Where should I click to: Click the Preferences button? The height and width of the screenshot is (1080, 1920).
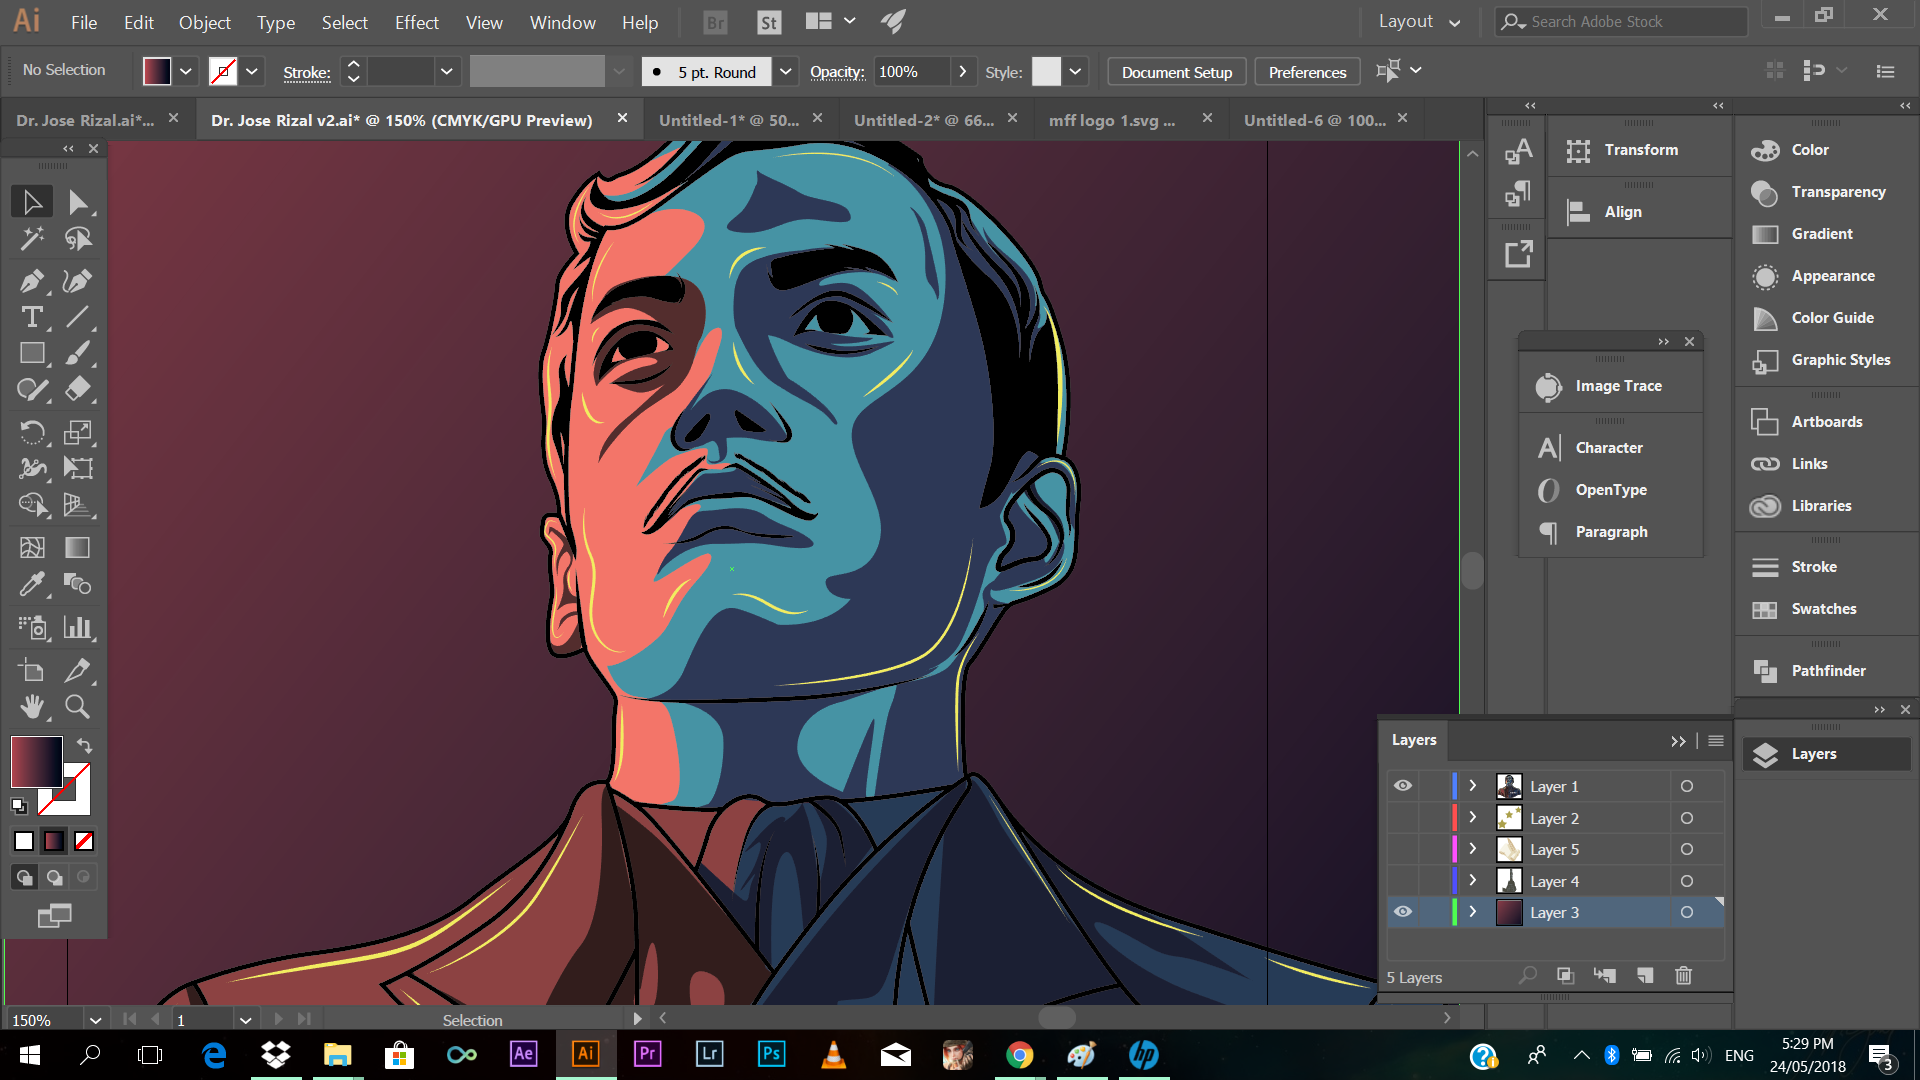point(1307,72)
